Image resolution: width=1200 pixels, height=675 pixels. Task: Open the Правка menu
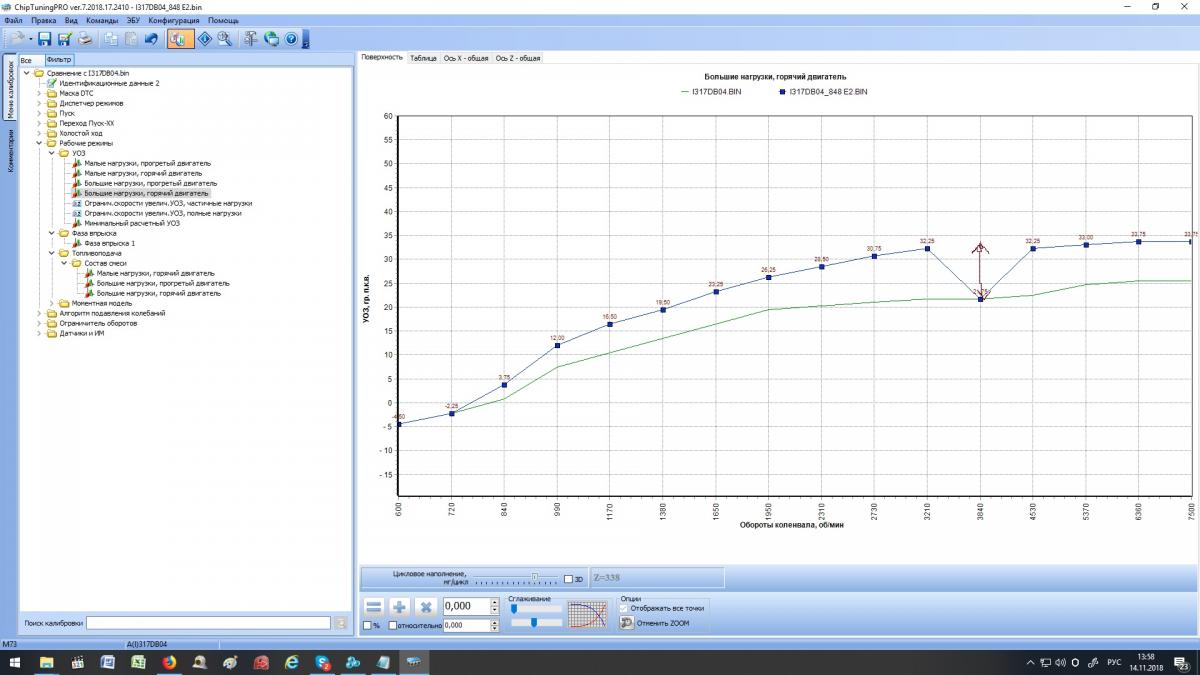[x=44, y=20]
